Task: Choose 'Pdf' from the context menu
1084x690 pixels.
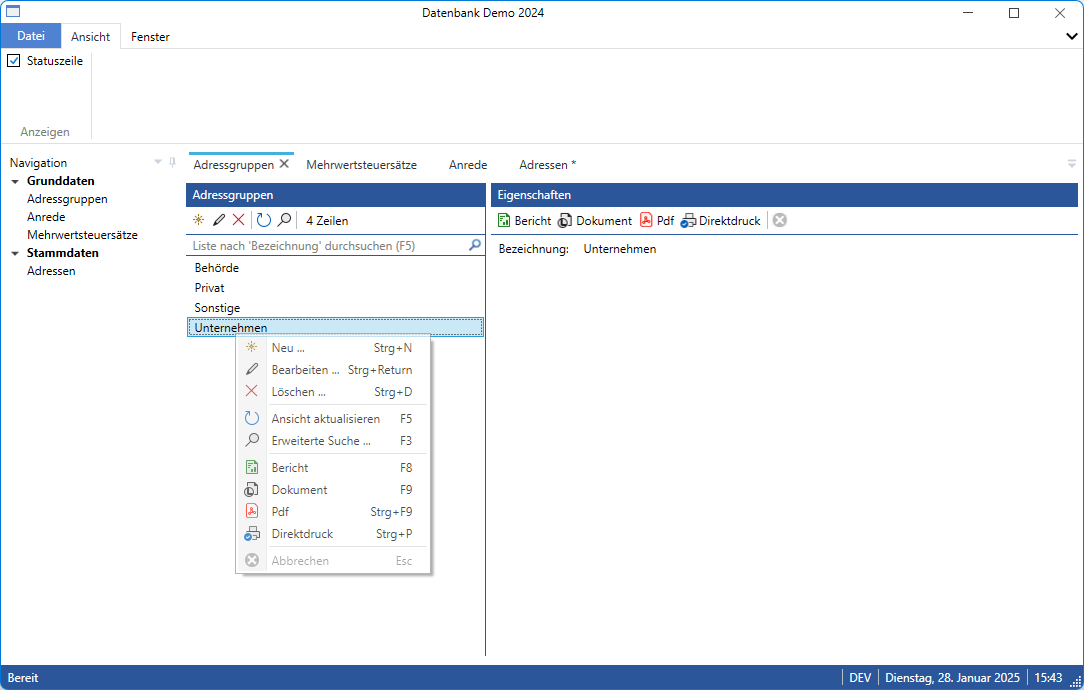Action: click(333, 512)
